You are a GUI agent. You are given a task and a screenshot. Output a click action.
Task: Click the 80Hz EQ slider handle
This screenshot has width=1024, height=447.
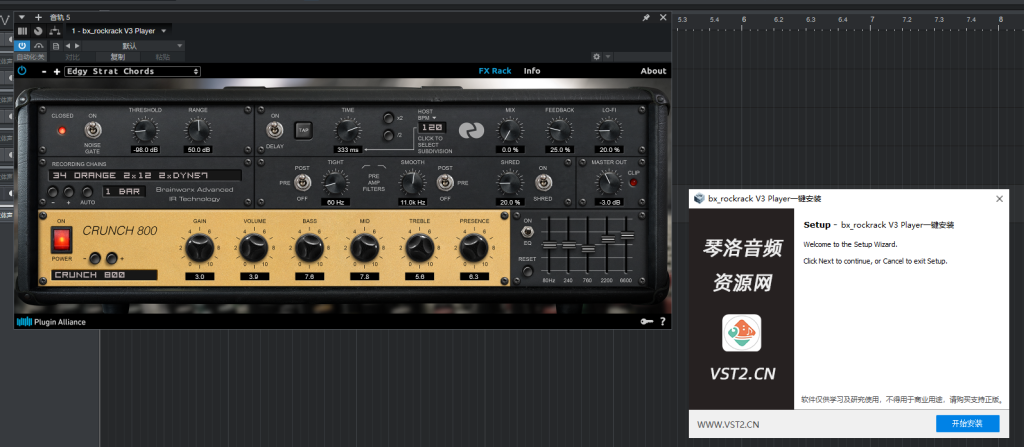[549, 245]
